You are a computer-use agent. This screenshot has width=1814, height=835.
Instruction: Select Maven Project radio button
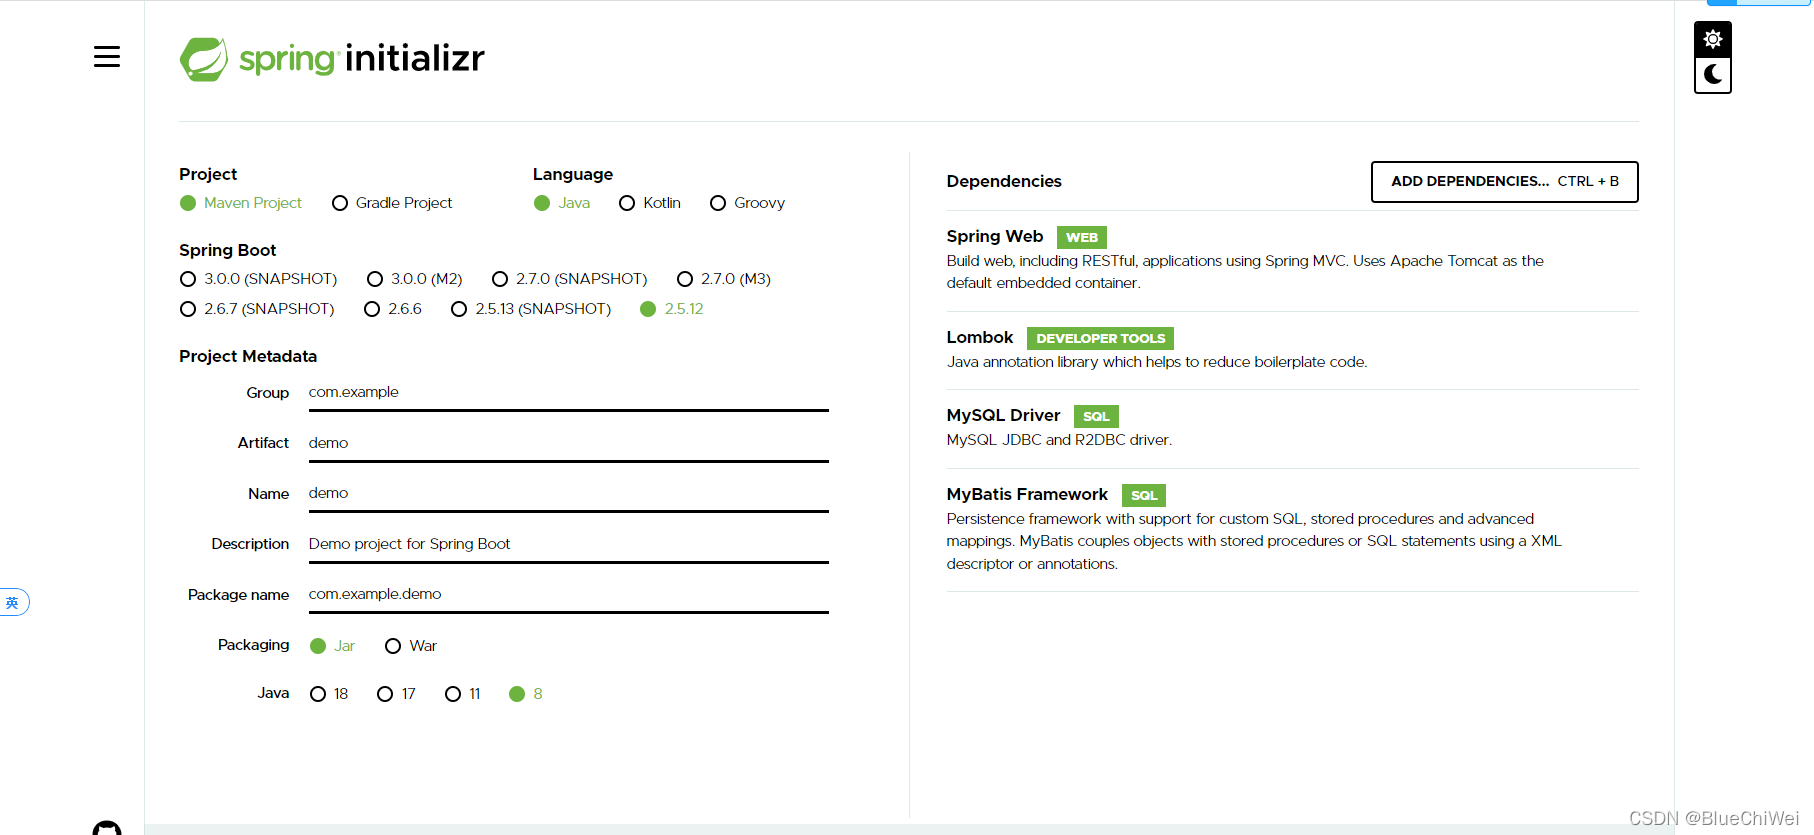click(241, 203)
